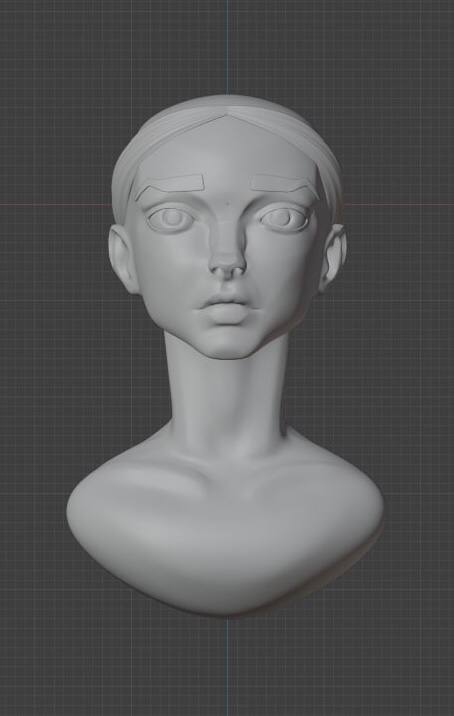Click the chest base of the bust
Screen dimensions: 454x716
[225, 525]
